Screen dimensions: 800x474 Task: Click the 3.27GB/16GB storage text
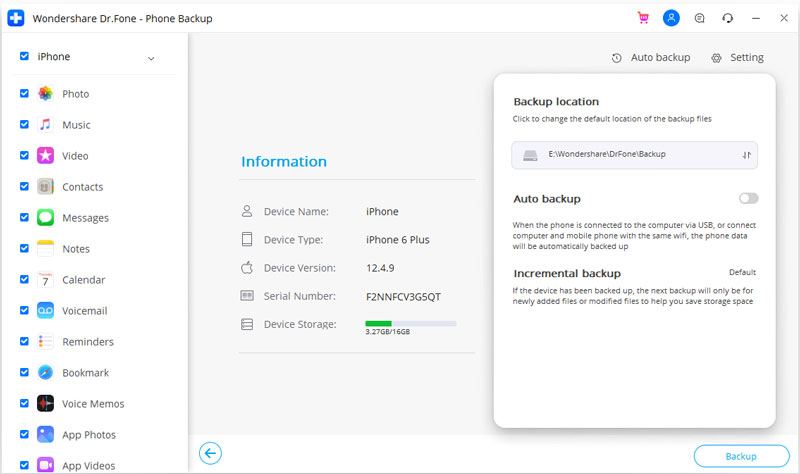click(x=388, y=332)
